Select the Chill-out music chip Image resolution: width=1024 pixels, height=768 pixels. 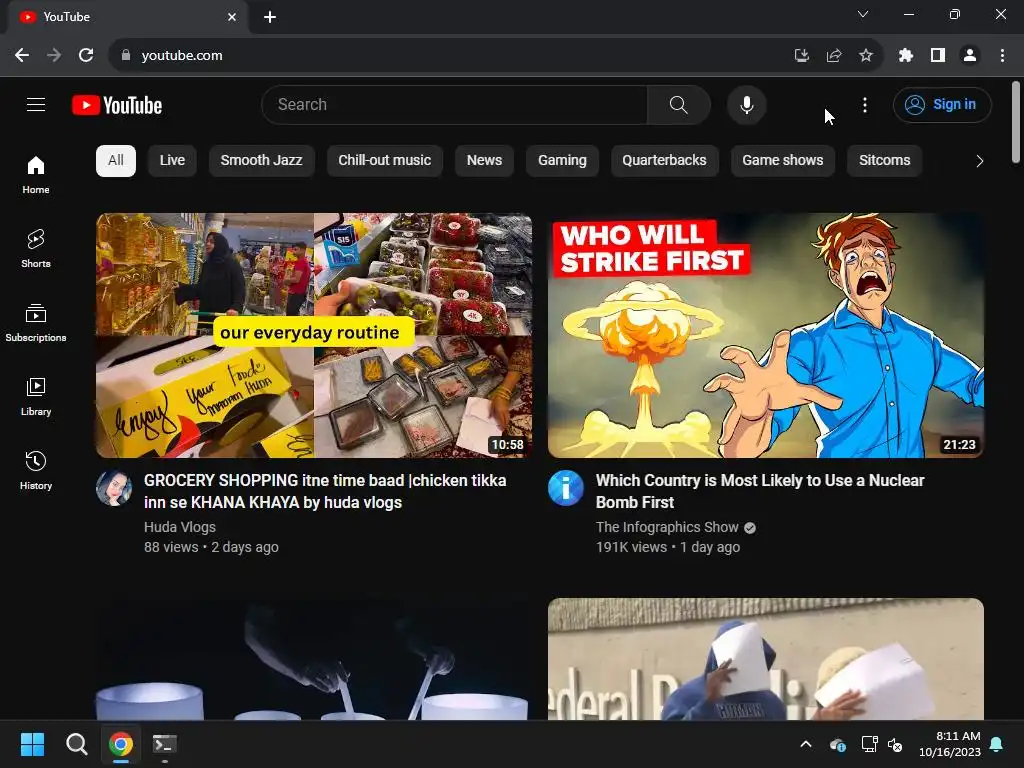point(385,161)
